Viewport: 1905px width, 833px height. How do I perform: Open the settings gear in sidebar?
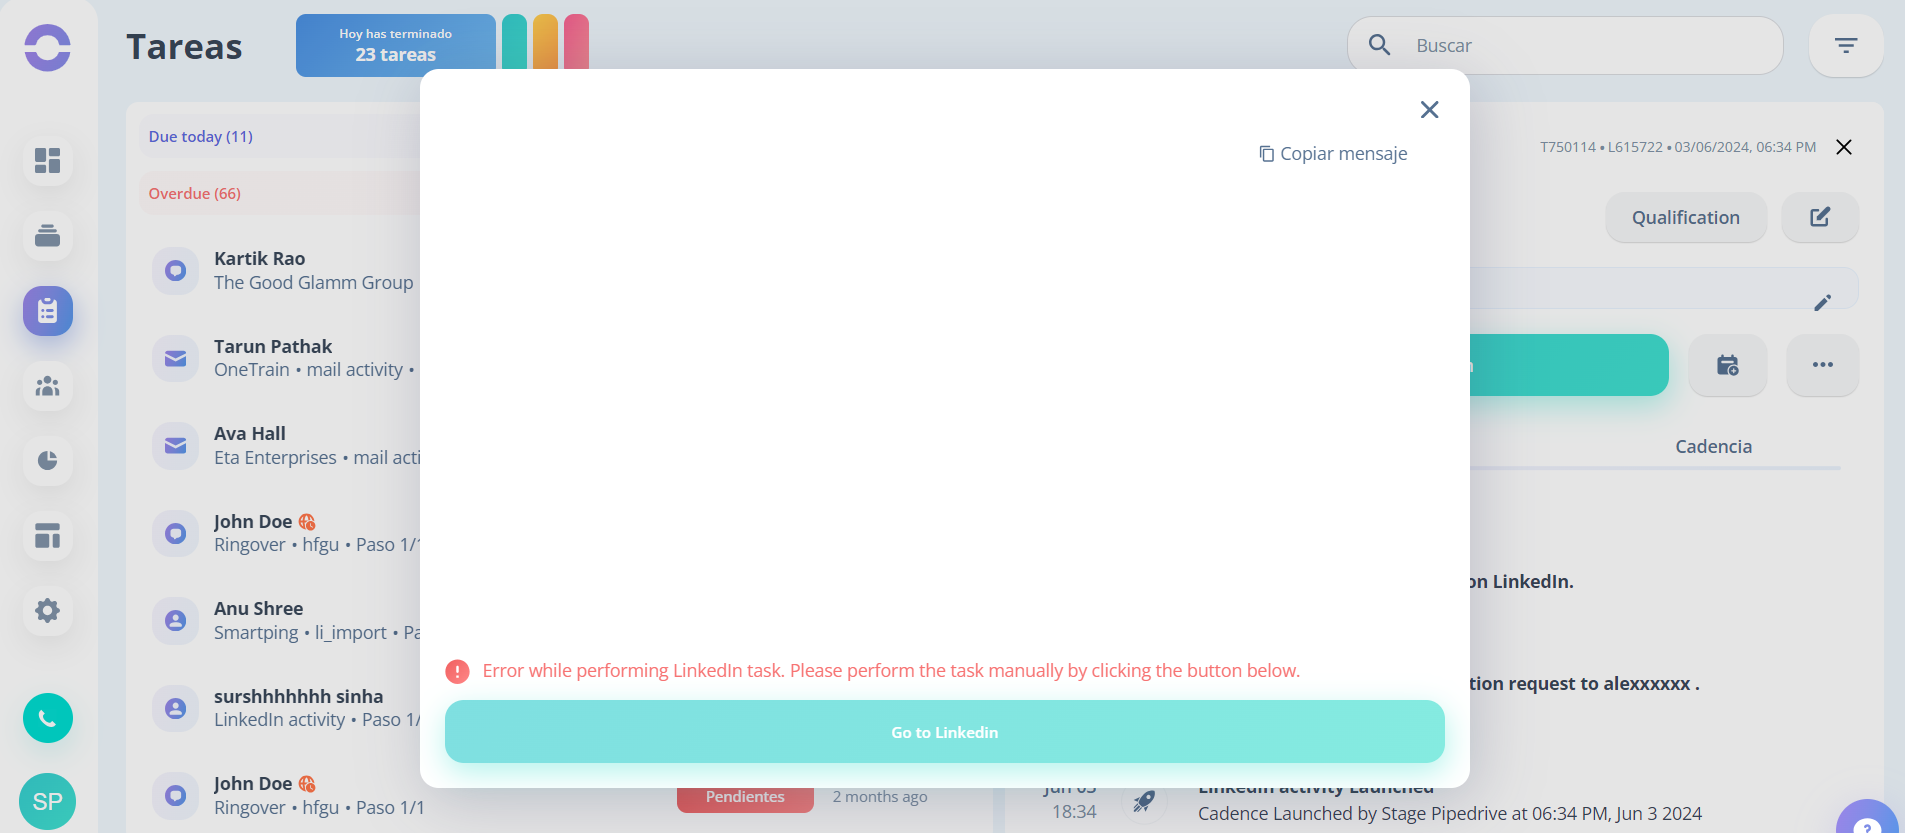point(48,611)
